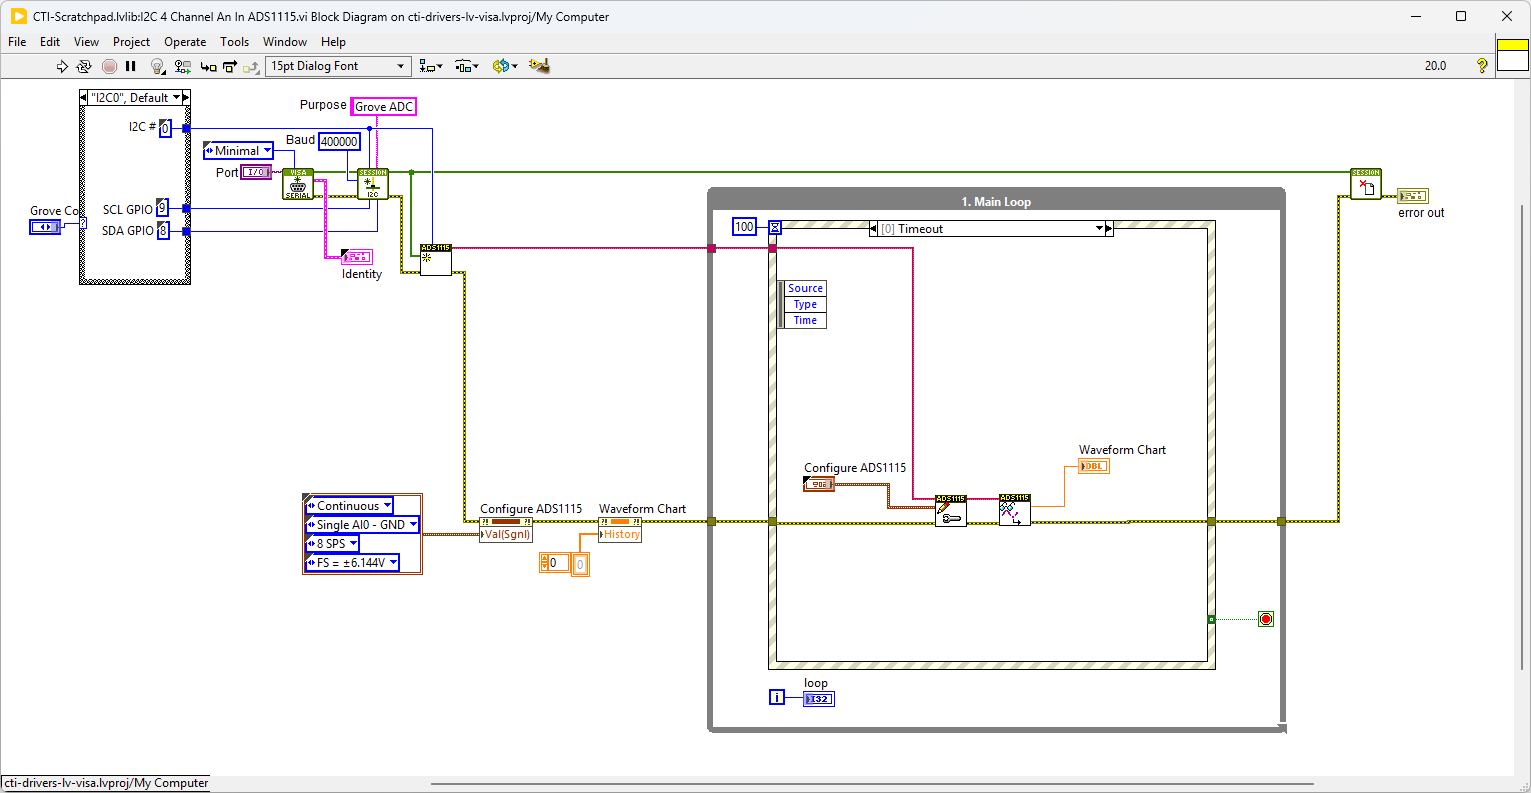
Task: Open the Operate menu
Action: click(185, 42)
